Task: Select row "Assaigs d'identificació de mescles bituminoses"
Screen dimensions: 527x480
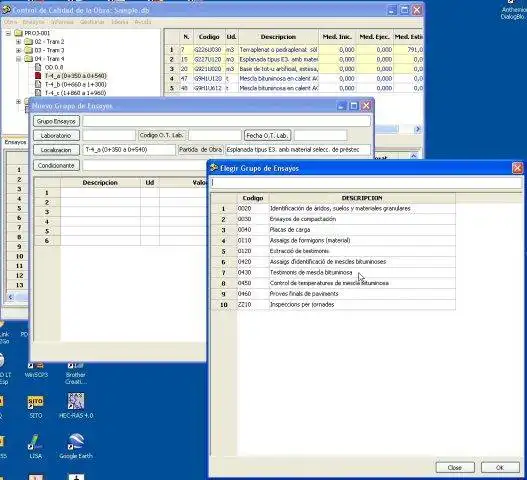Action: pos(333,262)
